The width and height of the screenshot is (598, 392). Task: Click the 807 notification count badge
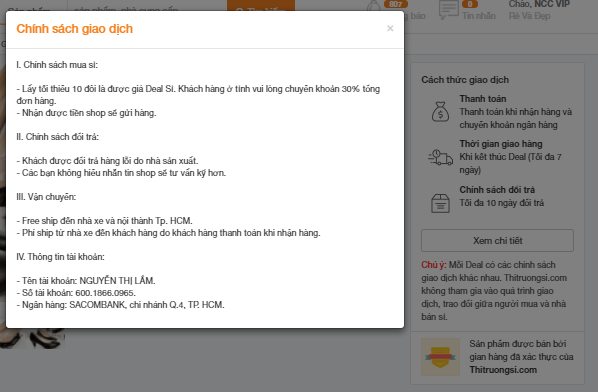tap(395, 4)
